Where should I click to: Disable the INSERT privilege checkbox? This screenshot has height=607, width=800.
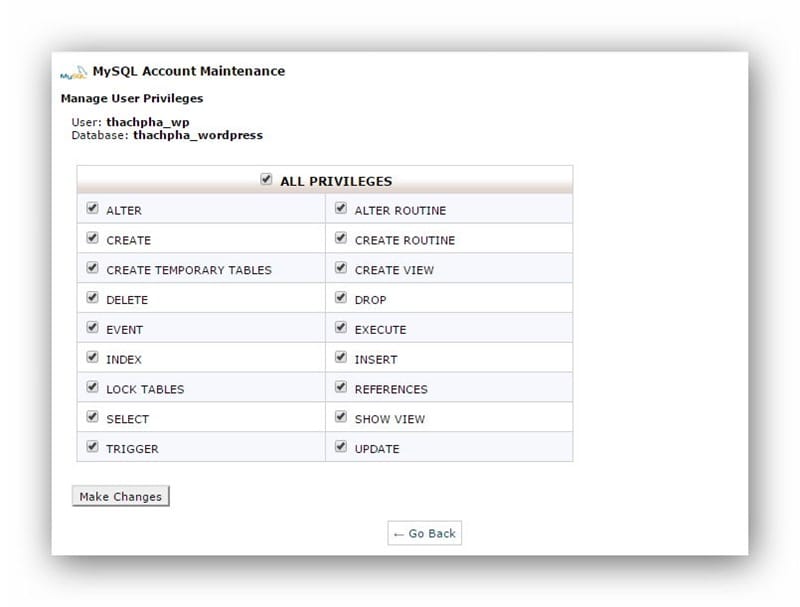click(341, 357)
